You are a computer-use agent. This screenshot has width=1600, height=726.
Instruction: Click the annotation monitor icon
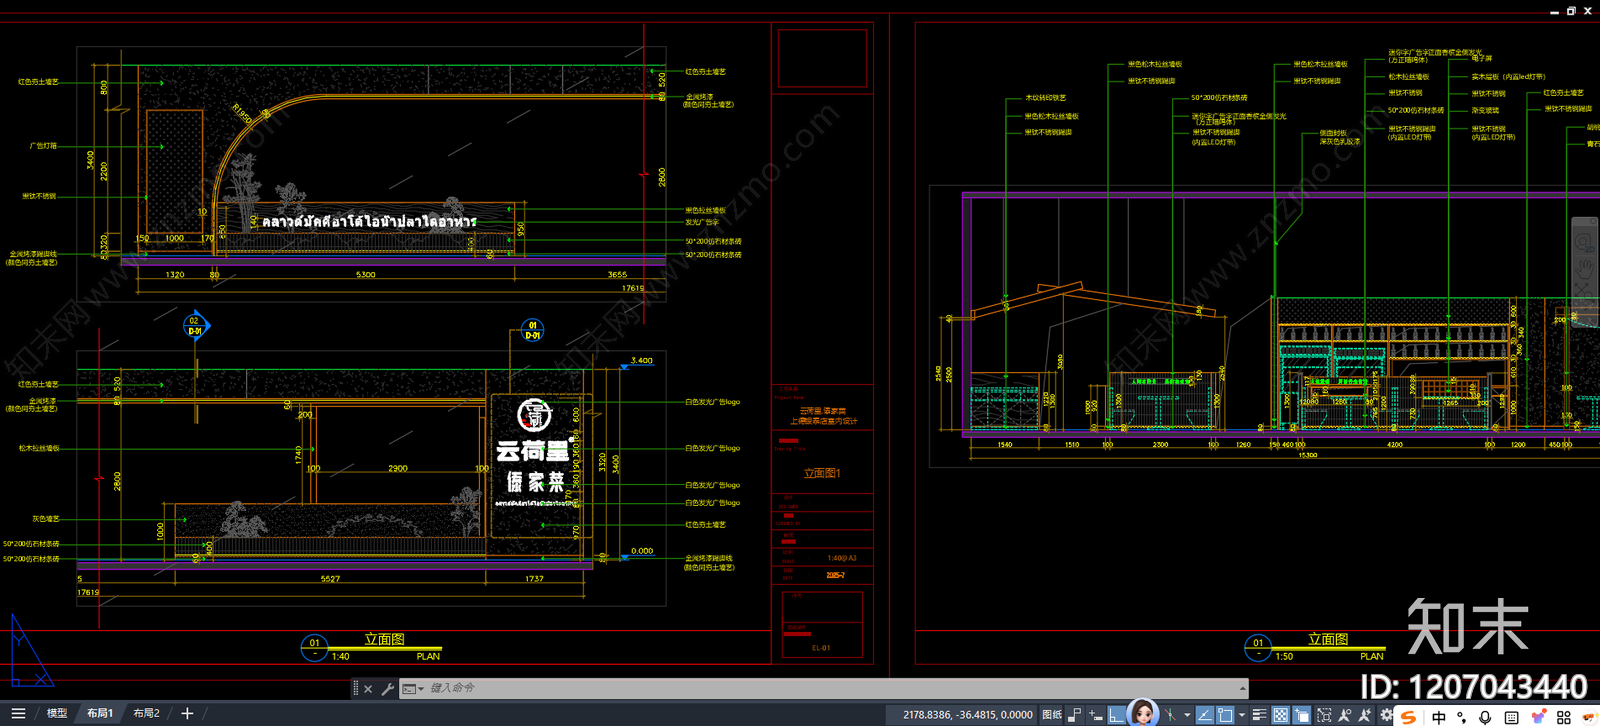click(x=1324, y=715)
